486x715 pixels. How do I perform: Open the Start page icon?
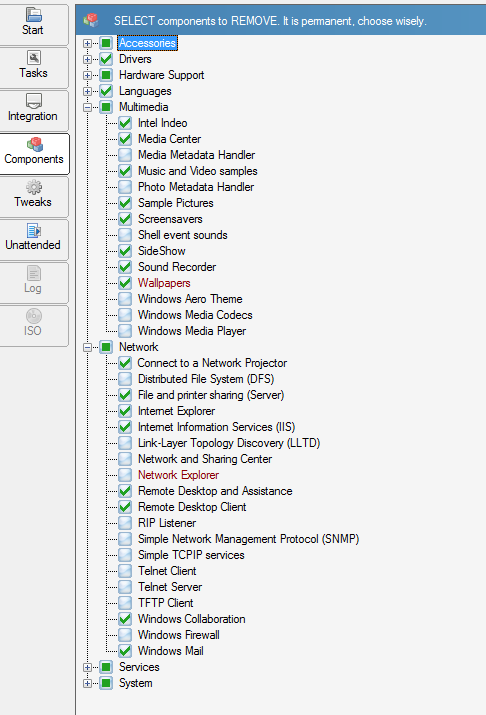pos(33,15)
